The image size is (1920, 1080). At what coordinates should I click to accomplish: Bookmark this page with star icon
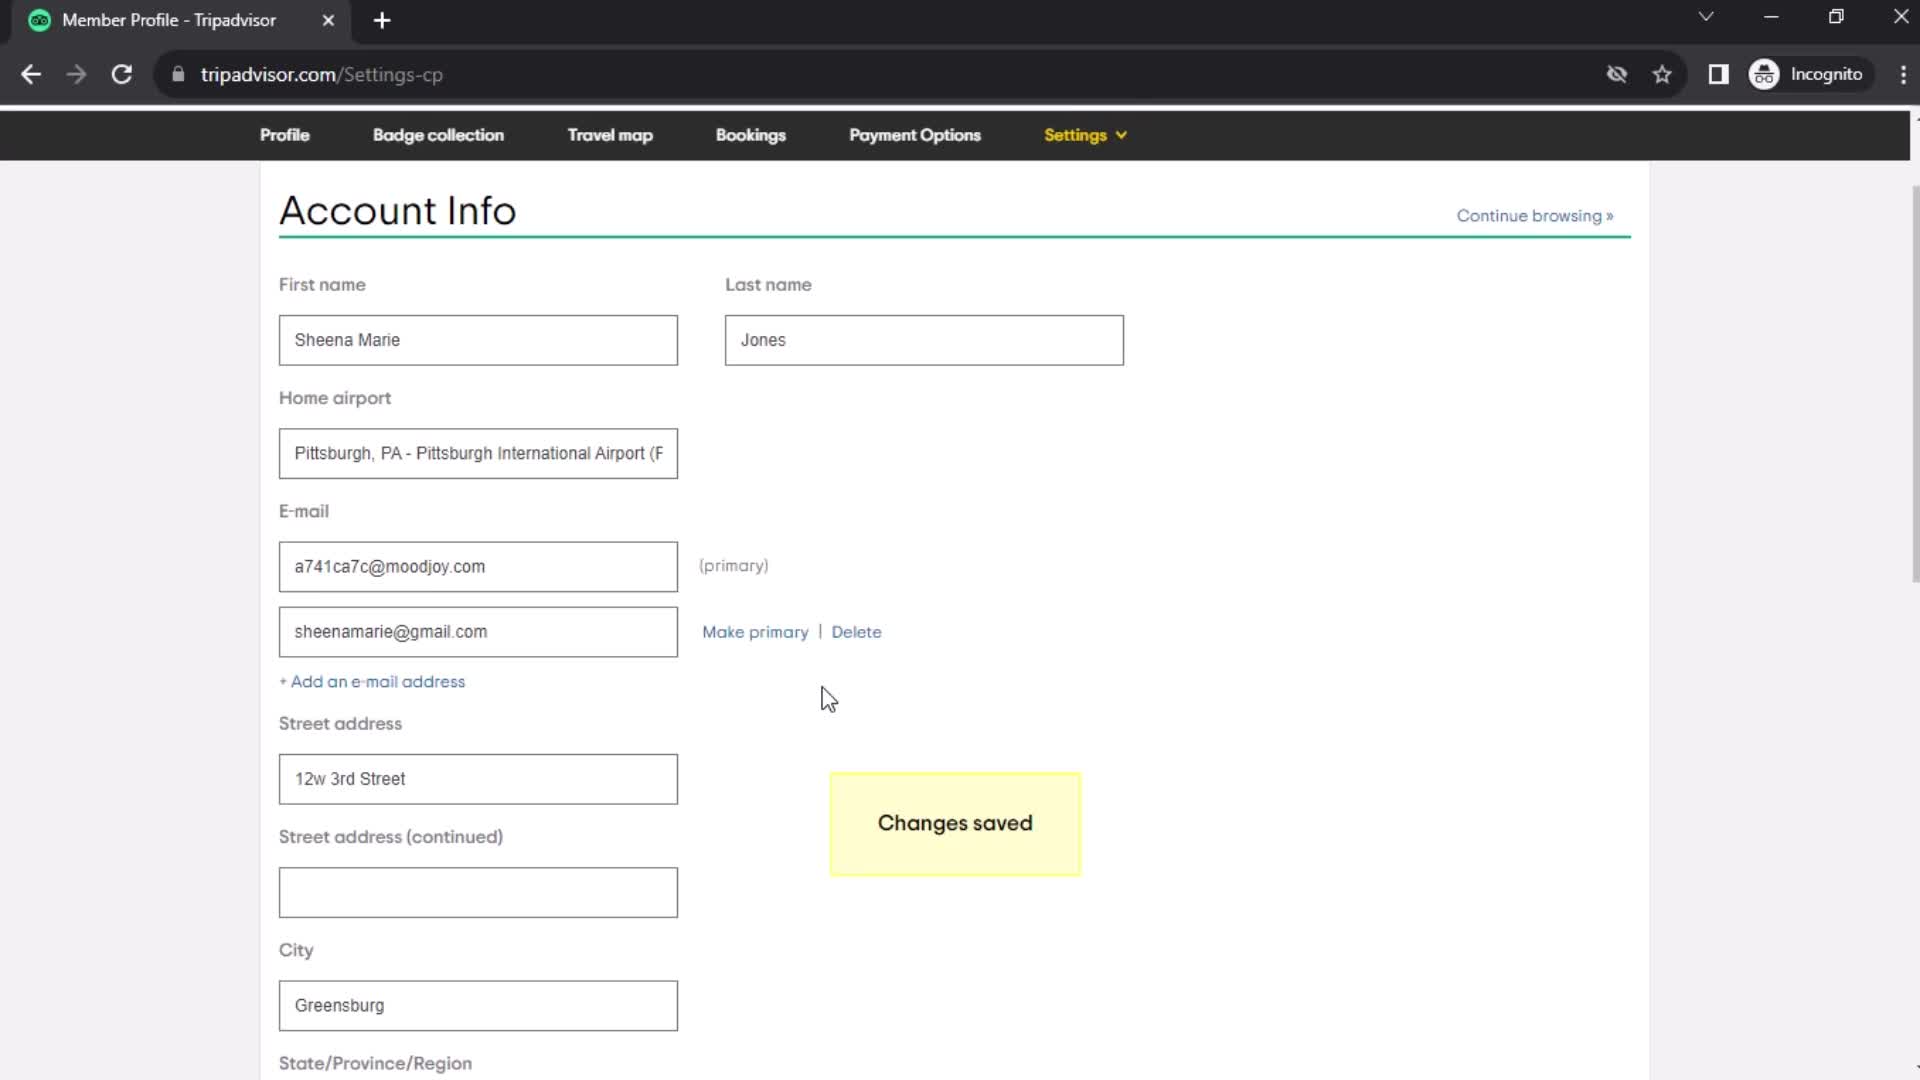tap(1661, 75)
